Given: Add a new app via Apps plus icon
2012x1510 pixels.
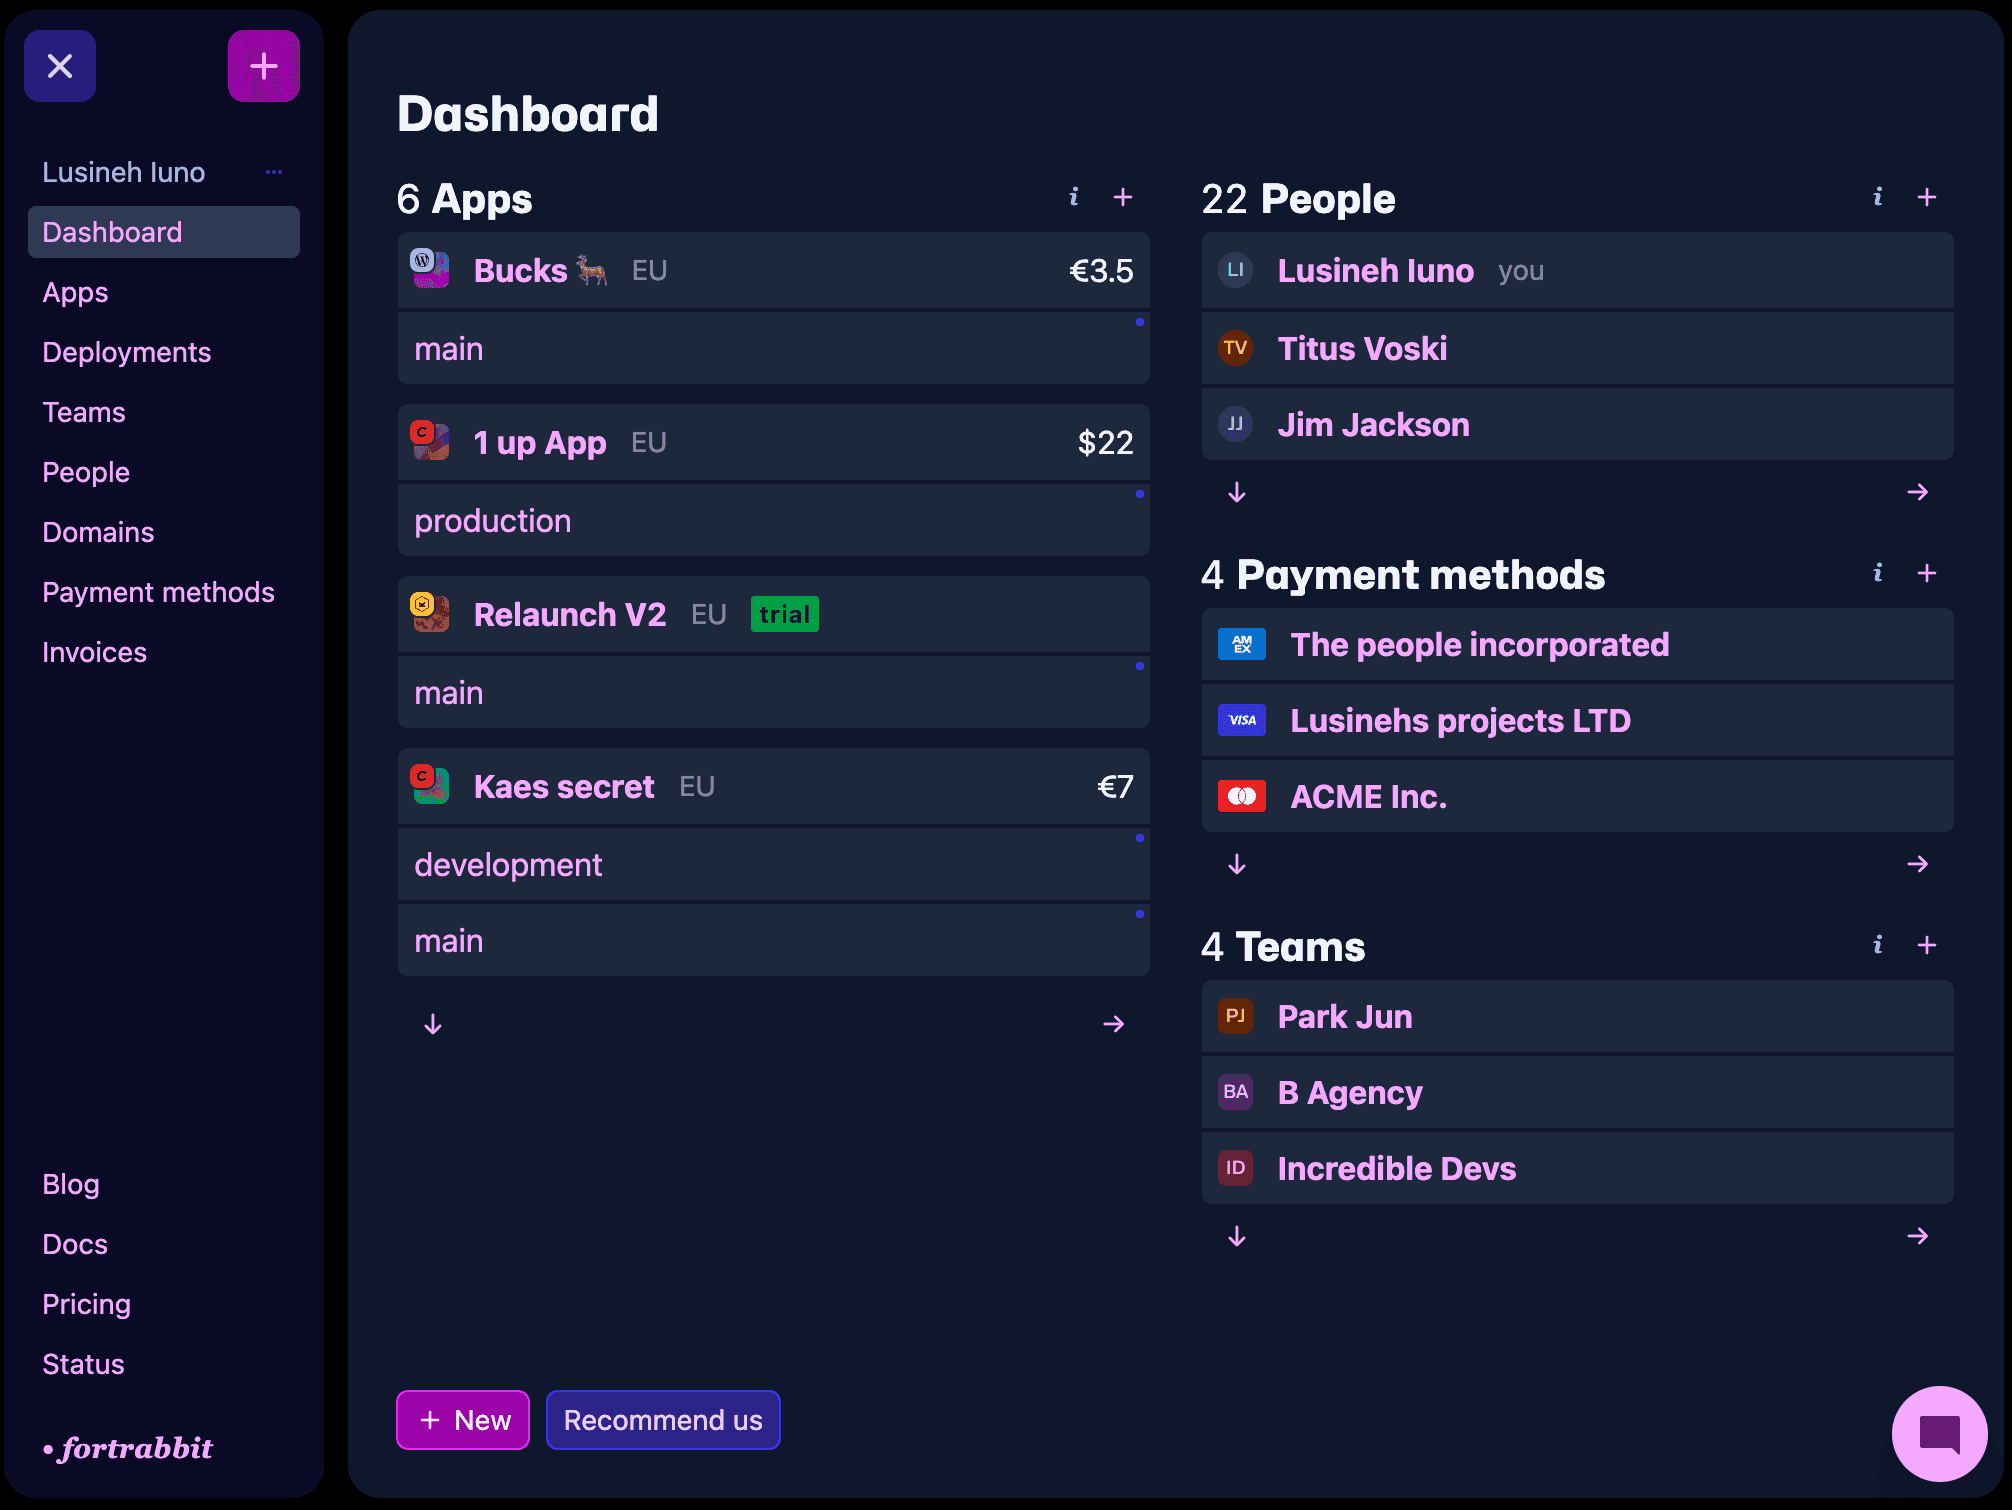Looking at the screenshot, I should pyautogui.click(x=1123, y=197).
